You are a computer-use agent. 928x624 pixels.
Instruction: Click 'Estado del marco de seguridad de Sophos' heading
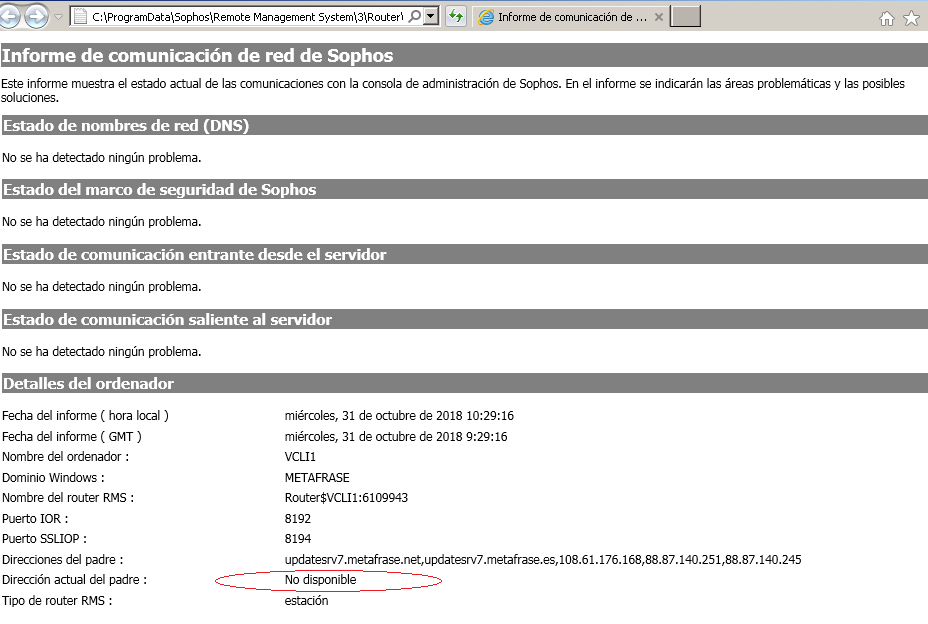pos(160,189)
